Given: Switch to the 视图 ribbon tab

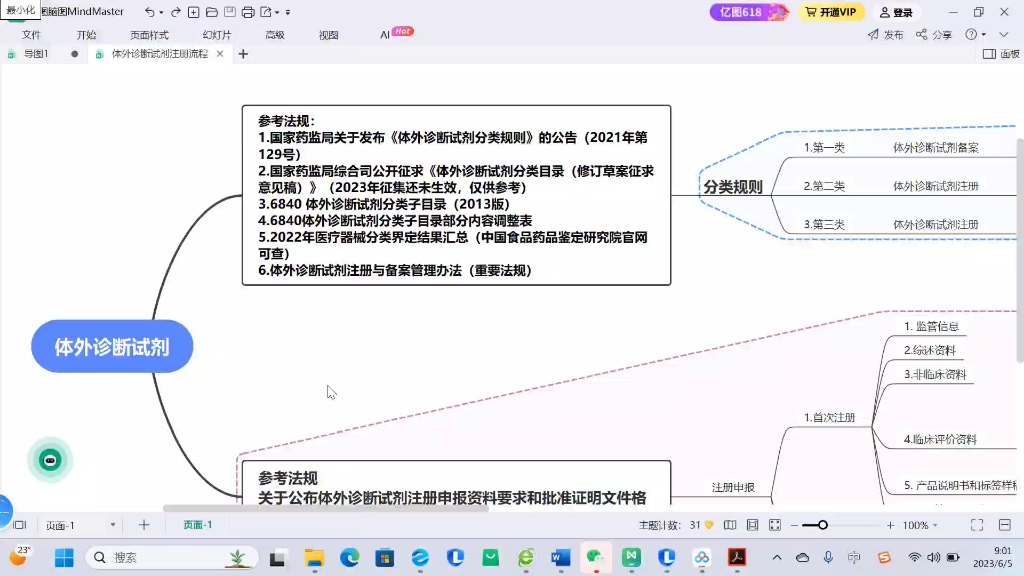Looking at the screenshot, I should tap(328, 33).
